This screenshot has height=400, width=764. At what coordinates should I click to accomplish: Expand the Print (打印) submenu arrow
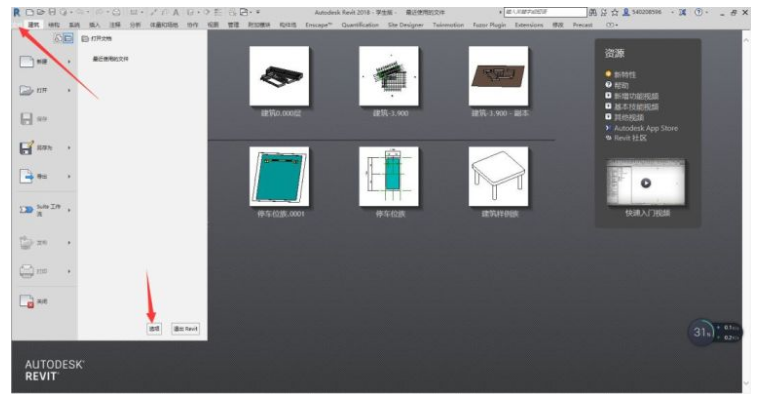click(69, 271)
